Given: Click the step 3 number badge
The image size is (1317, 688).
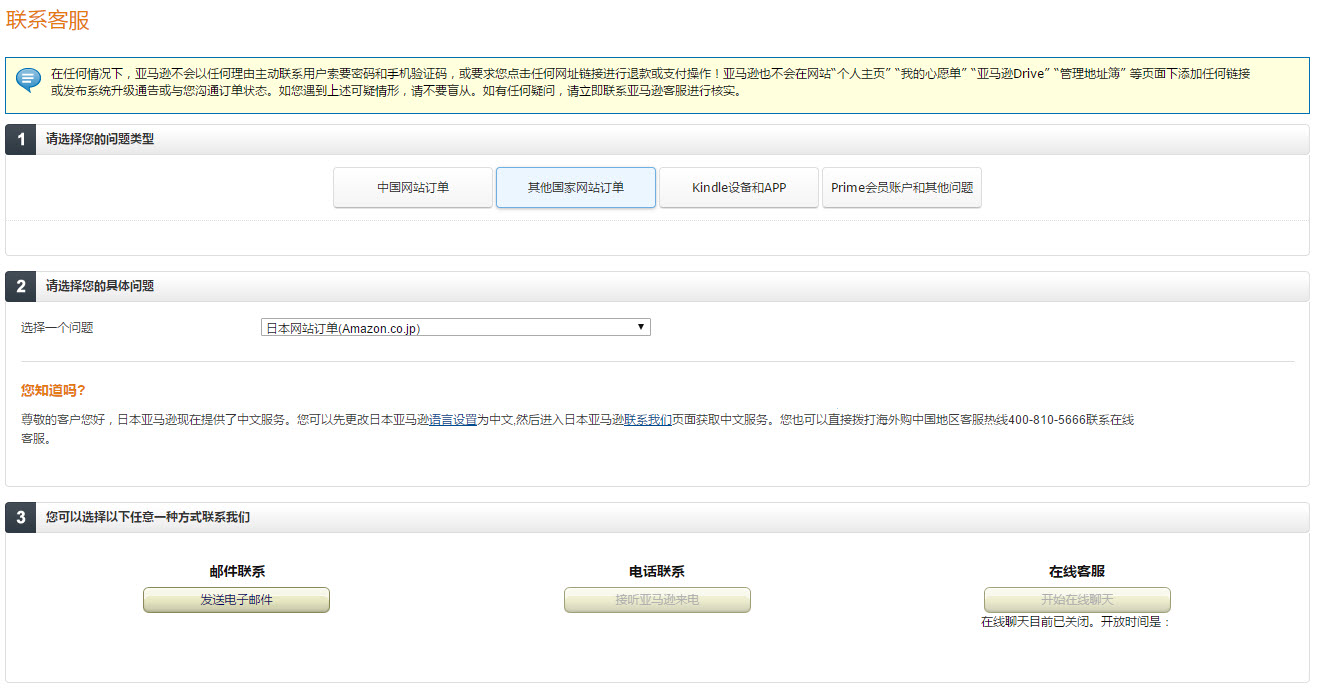Looking at the screenshot, I should click(x=21, y=517).
